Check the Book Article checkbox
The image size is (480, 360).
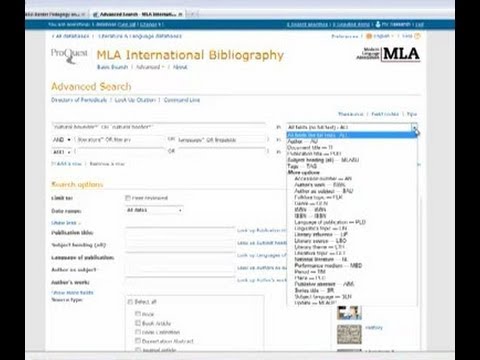point(138,323)
